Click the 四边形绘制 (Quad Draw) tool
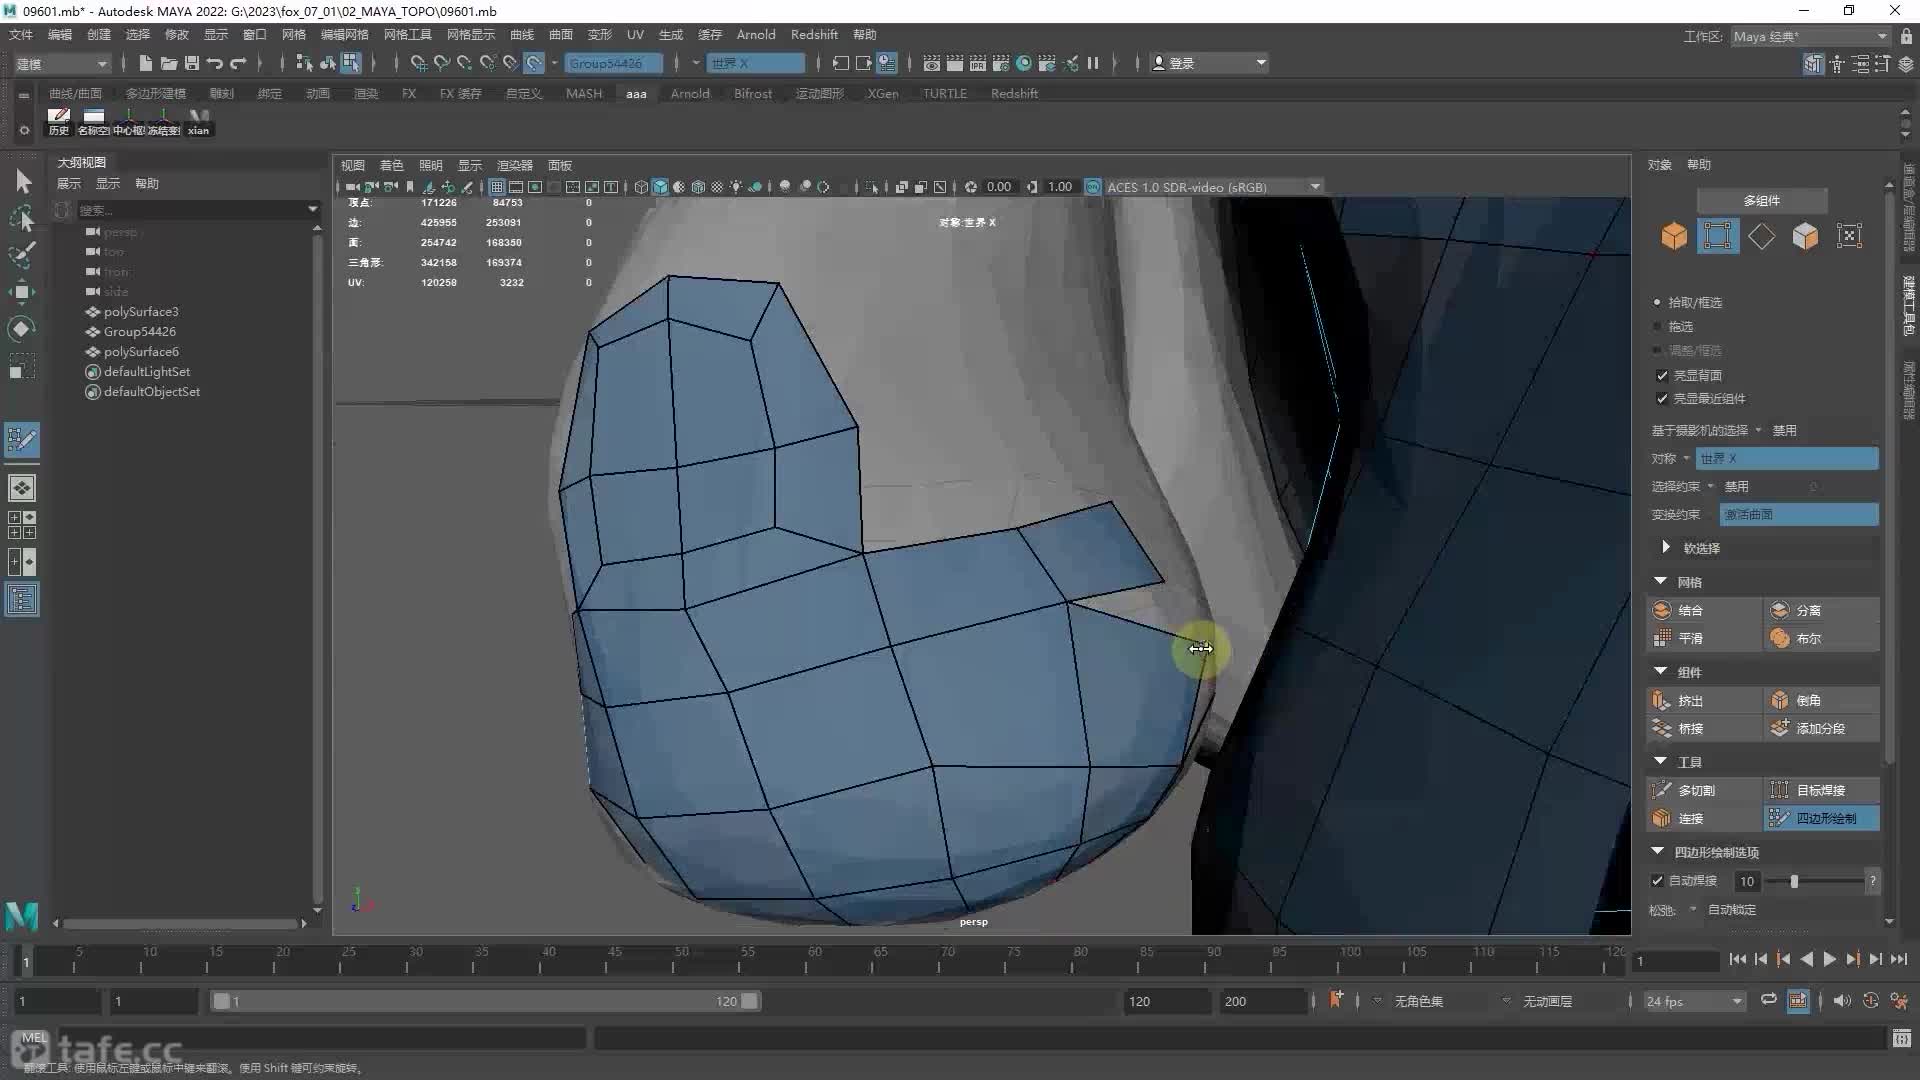Screen dimensions: 1920x1080 coord(1821,818)
